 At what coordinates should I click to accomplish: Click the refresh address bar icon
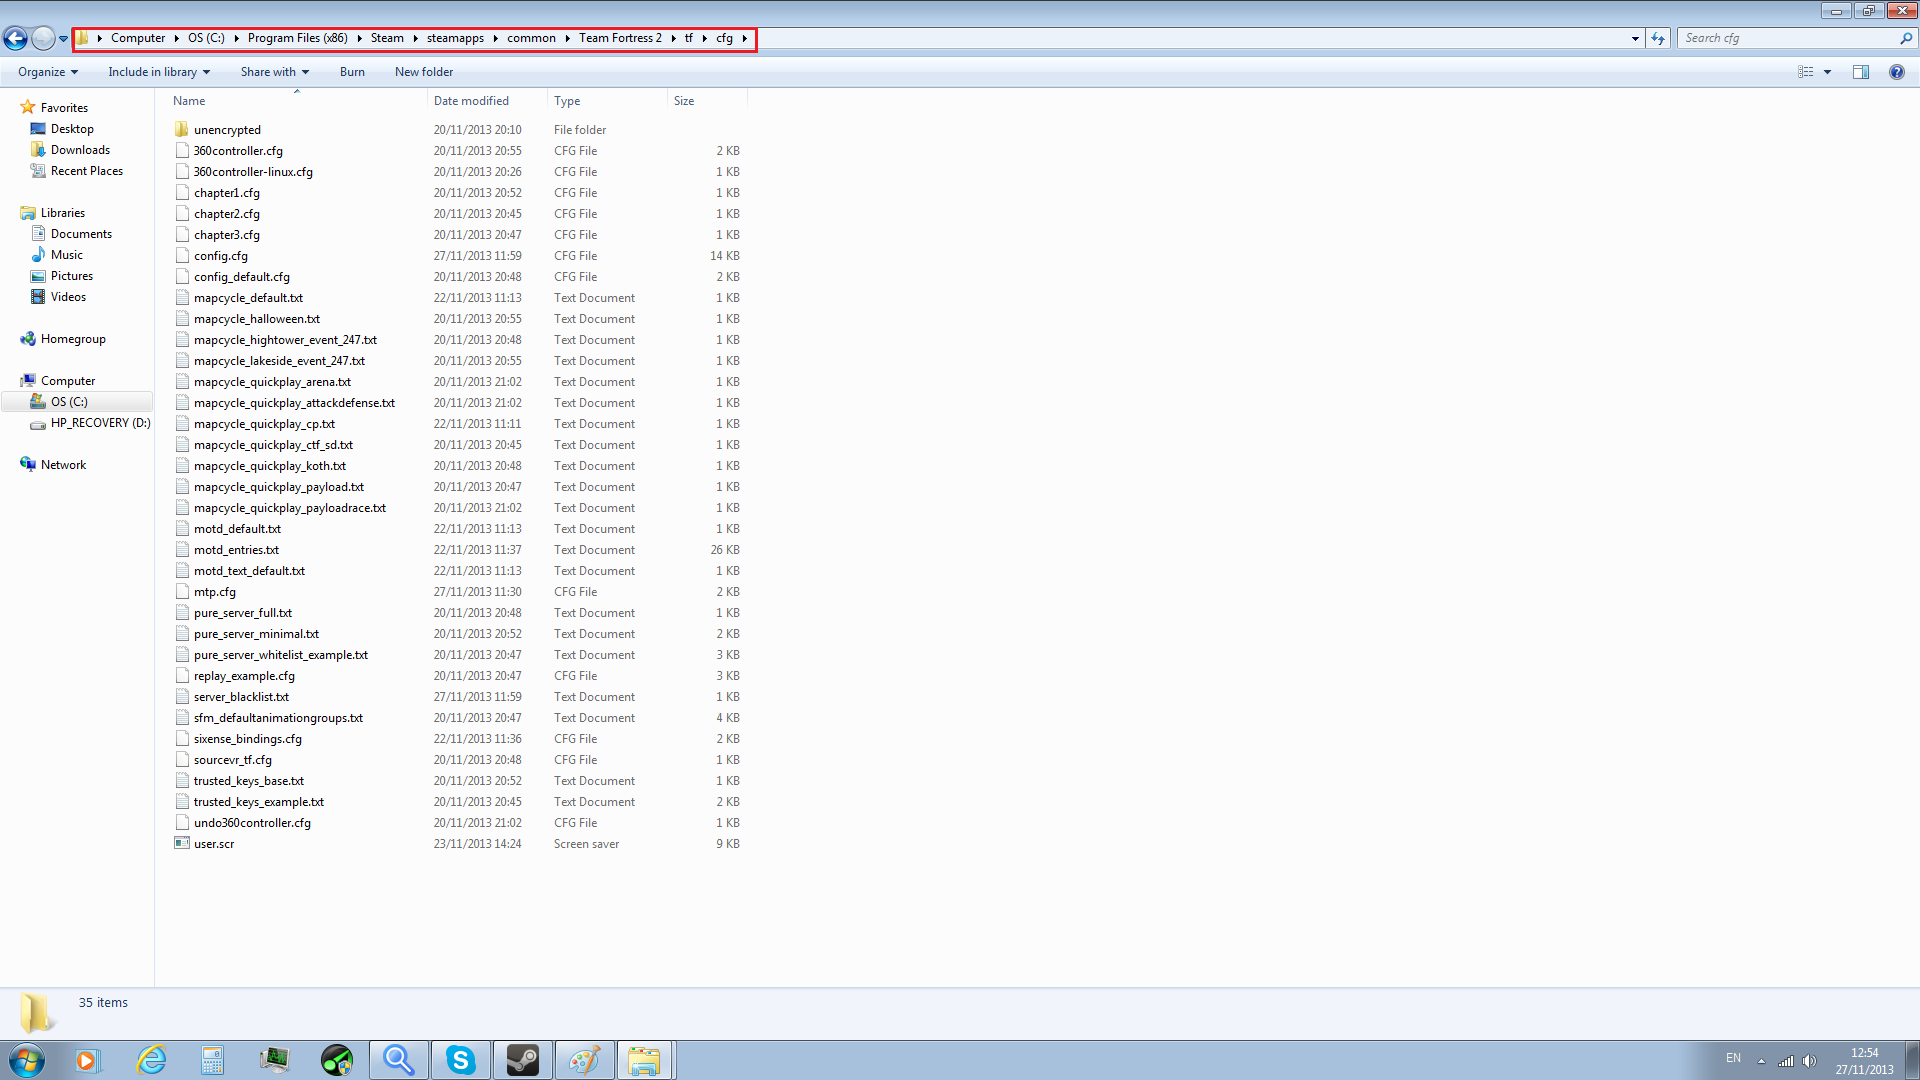1658,39
